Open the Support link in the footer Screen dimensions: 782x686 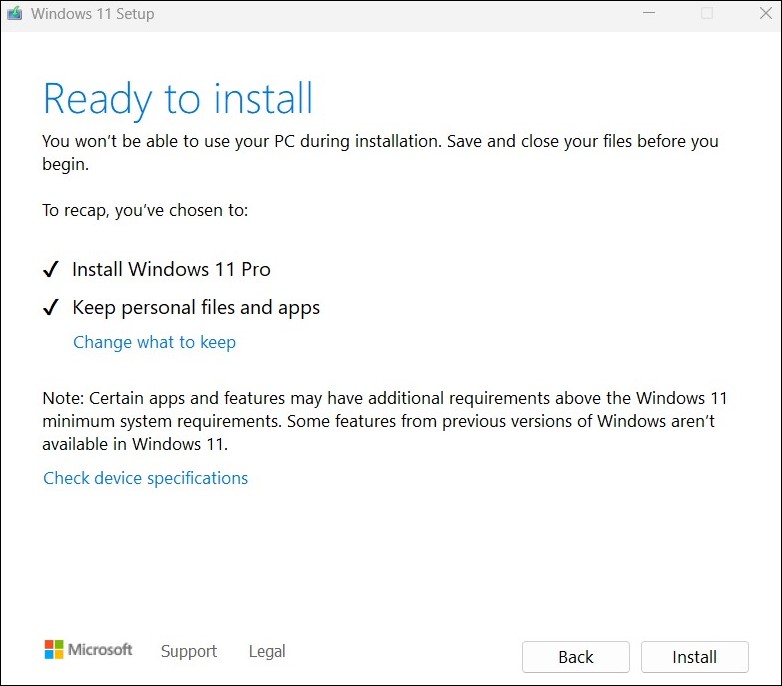click(x=188, y=651)
